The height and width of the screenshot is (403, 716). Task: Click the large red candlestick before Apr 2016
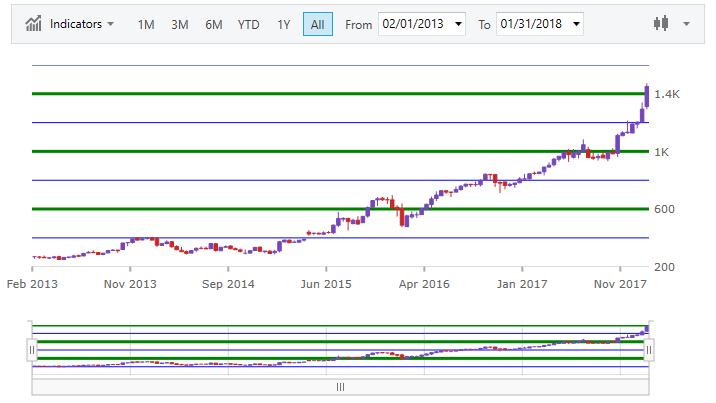click(x=402, y=216)
